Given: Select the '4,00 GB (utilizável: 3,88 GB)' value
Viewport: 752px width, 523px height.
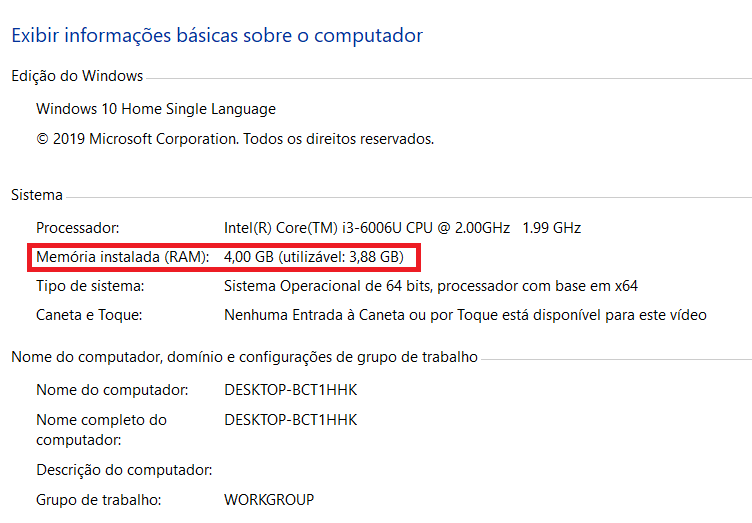Looking at the screenshot, I should point(314,257).
